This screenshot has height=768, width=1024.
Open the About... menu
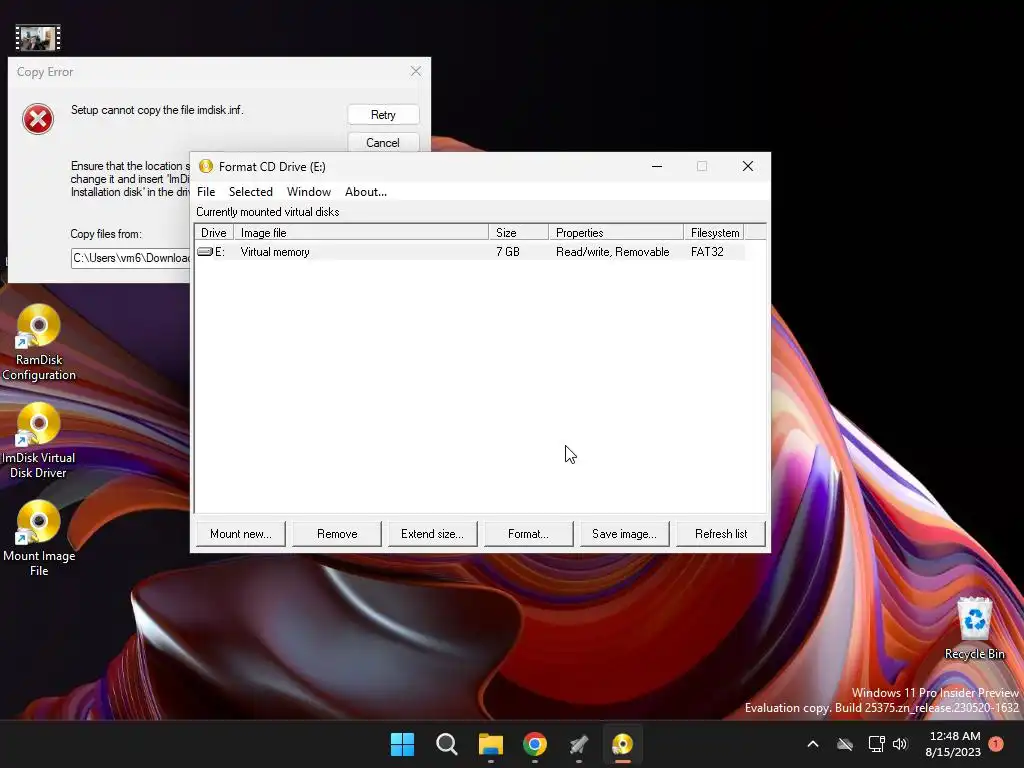[x=366, y=192]
